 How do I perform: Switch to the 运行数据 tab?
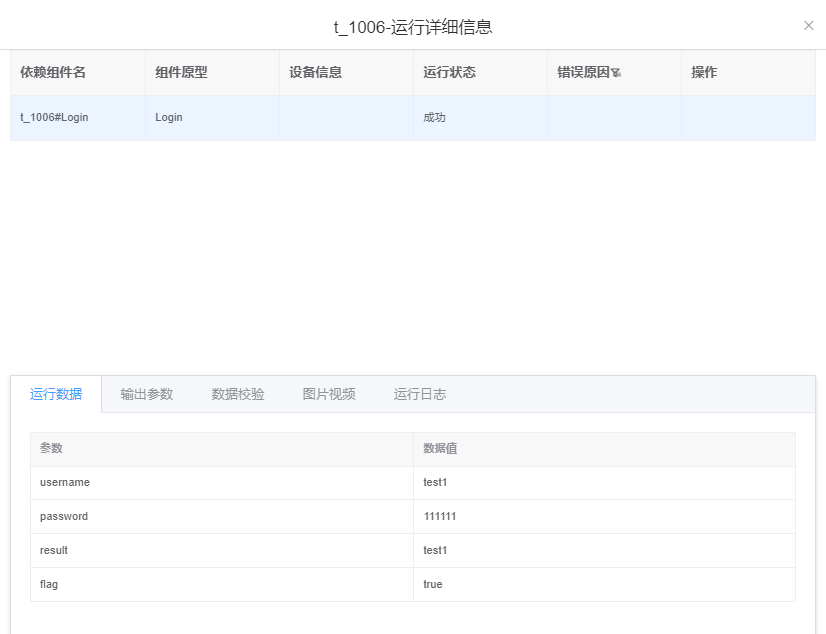click(x=56, y=394)
